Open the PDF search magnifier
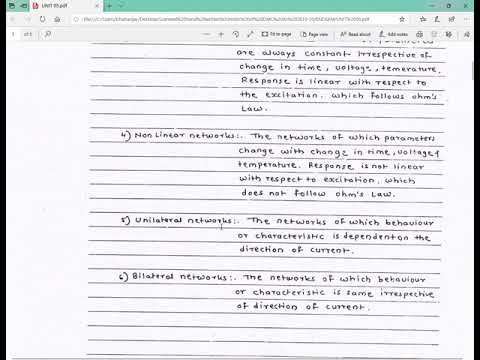Viewport: 480px width, 360px height. click(48, 34)
